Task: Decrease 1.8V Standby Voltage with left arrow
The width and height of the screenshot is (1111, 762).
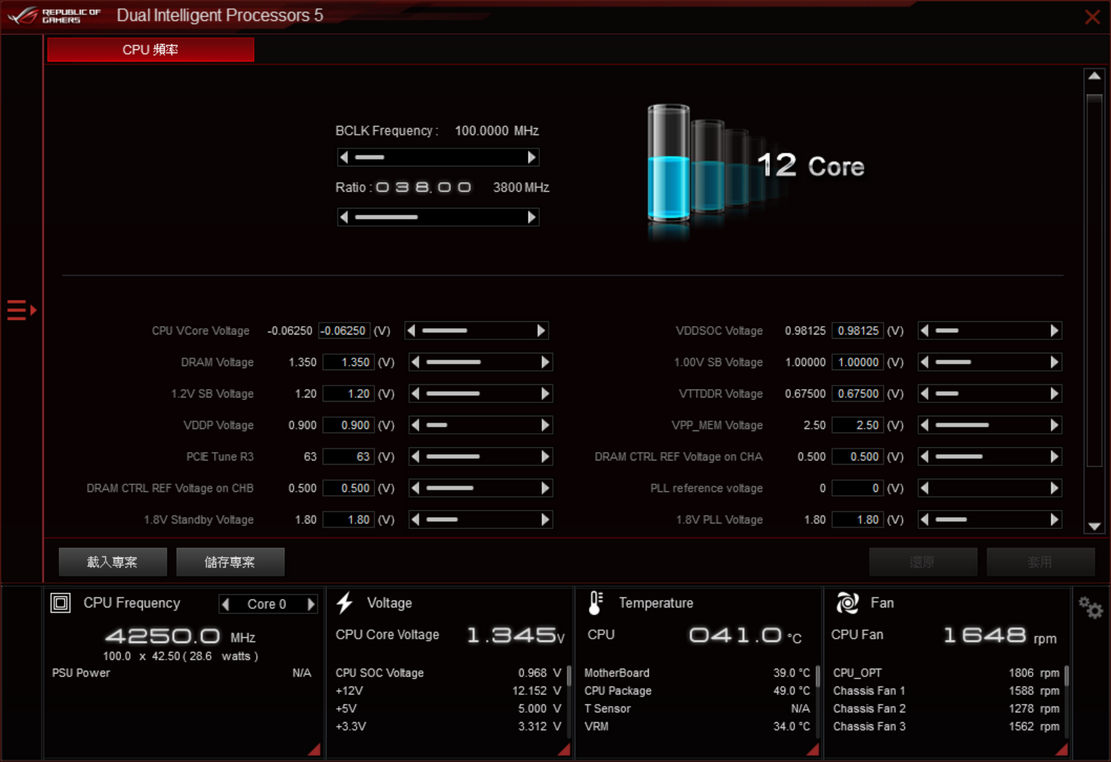Action: pos(416,520)
